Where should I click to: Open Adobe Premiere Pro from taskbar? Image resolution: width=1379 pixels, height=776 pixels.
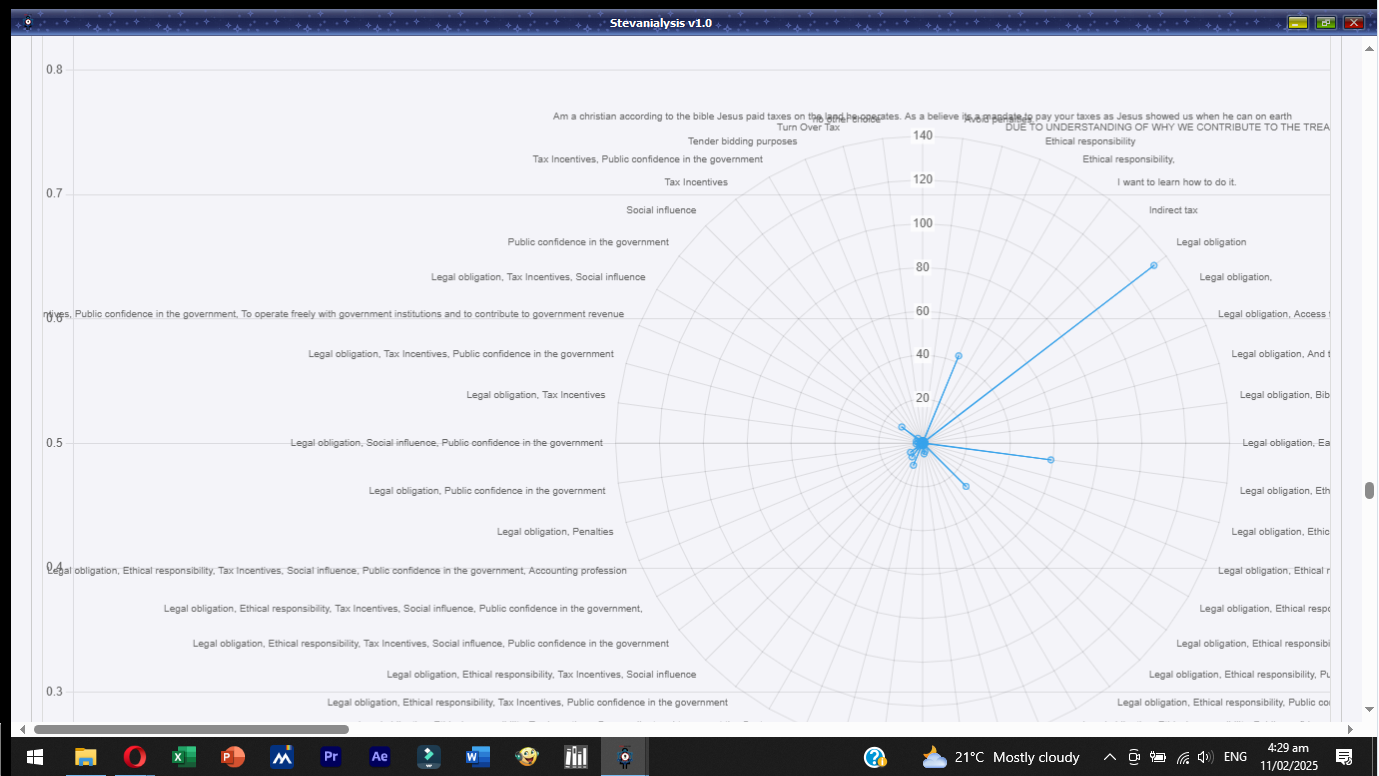pyautogui.click(x=331, y=757)
